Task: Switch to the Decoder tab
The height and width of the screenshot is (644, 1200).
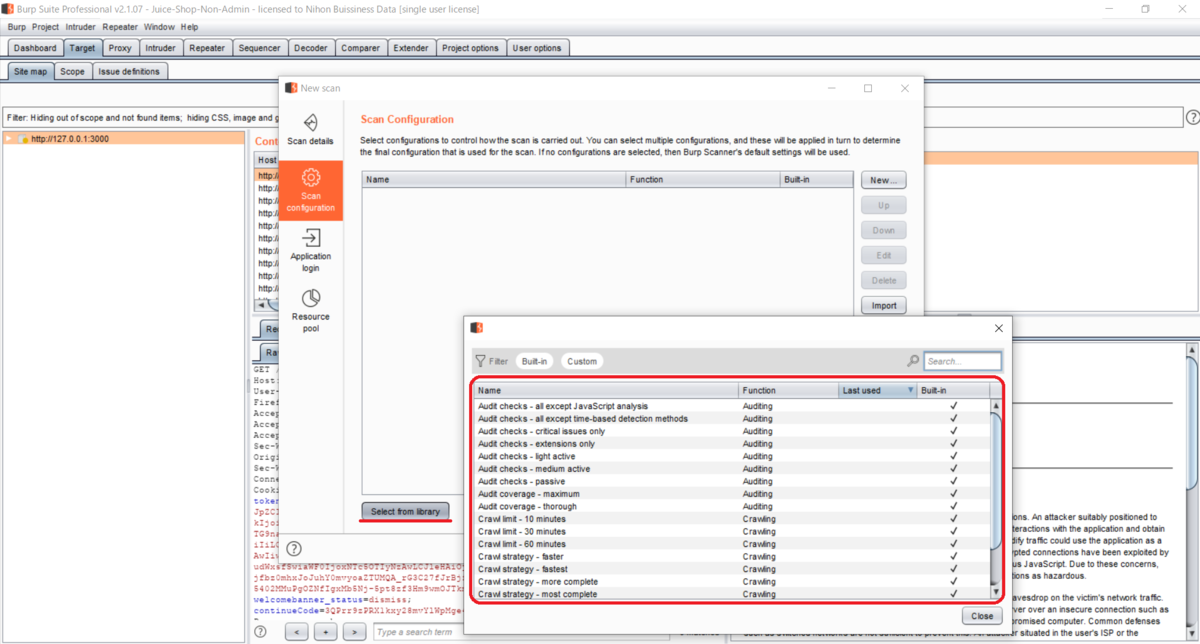Action: 310,48
